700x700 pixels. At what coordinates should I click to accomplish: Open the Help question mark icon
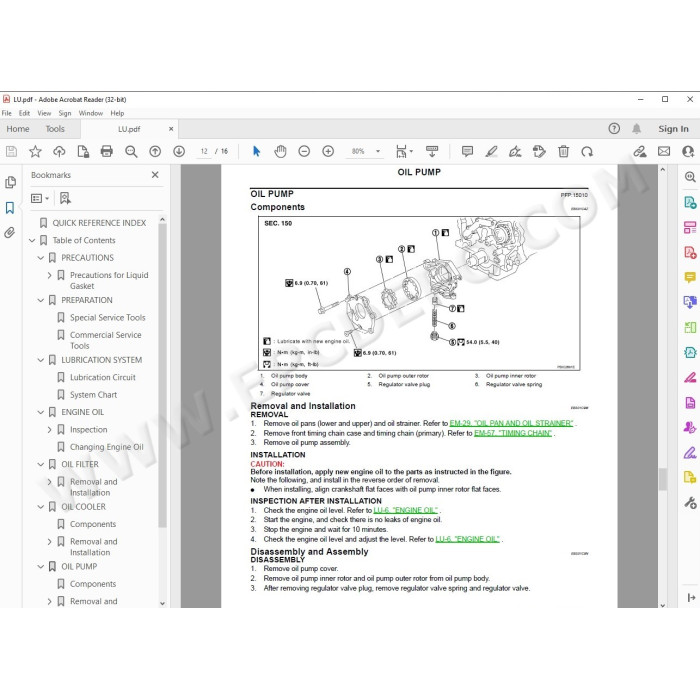tap(614, 129)
